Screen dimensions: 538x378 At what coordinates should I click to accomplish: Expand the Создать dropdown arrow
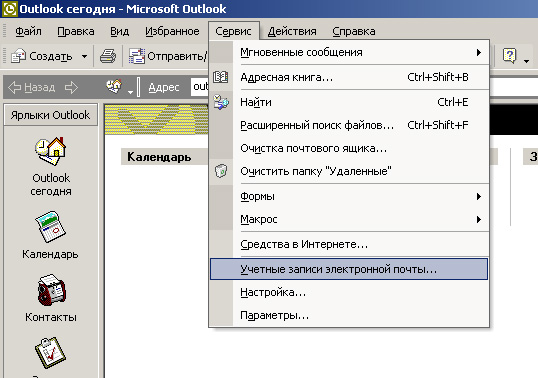click(x=84, y=56)
